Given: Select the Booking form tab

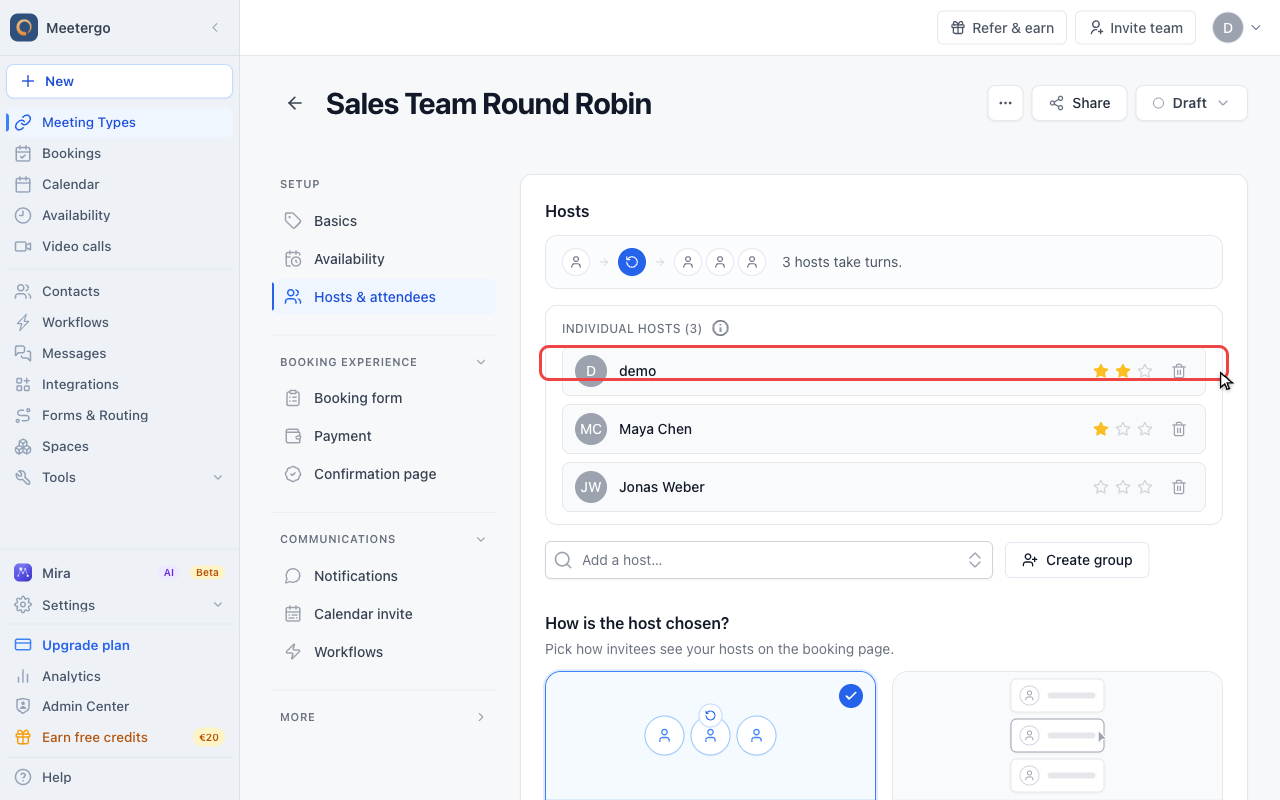Looking at the screenshot, I should [384, 398].
